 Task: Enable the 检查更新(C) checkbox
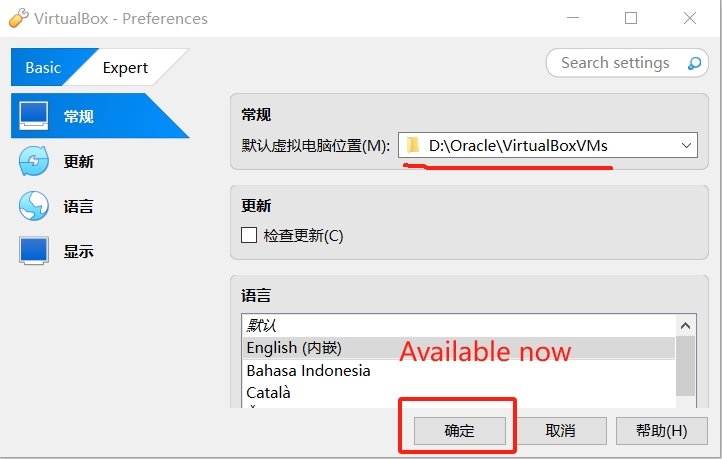(x=249, y=235)
